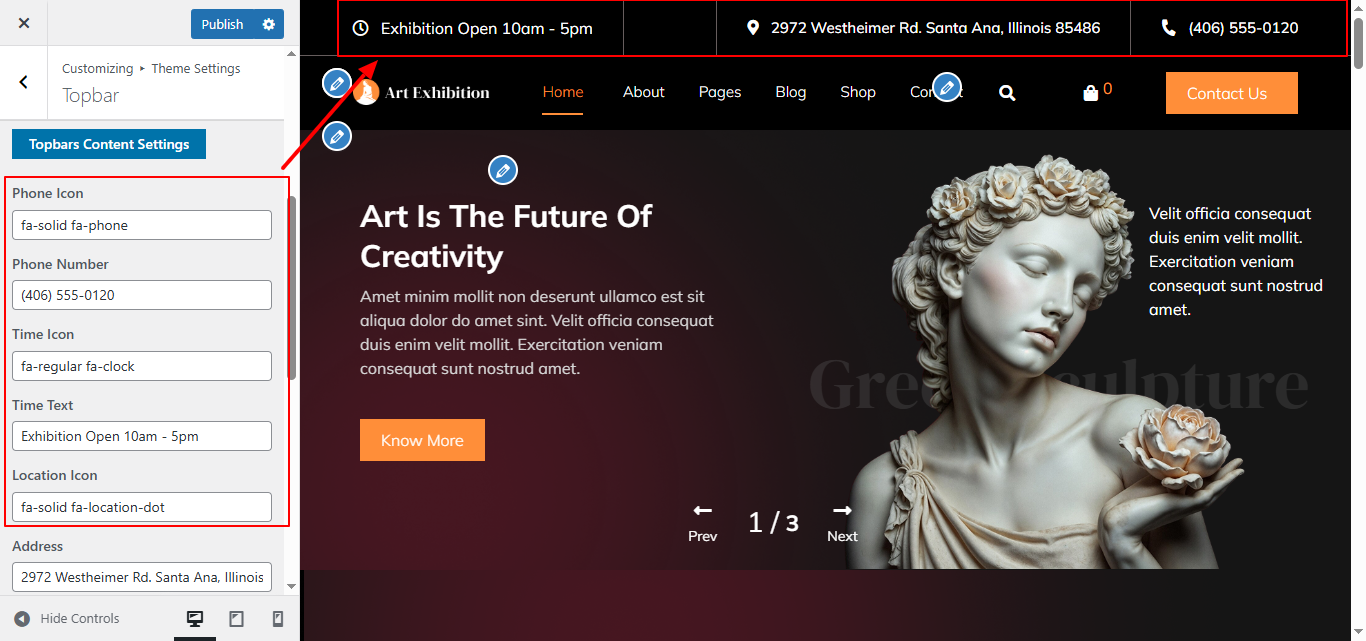The image size is (1366, 641).
Task: Click the Phone Number input field
Action: click(x=142, y=295)
